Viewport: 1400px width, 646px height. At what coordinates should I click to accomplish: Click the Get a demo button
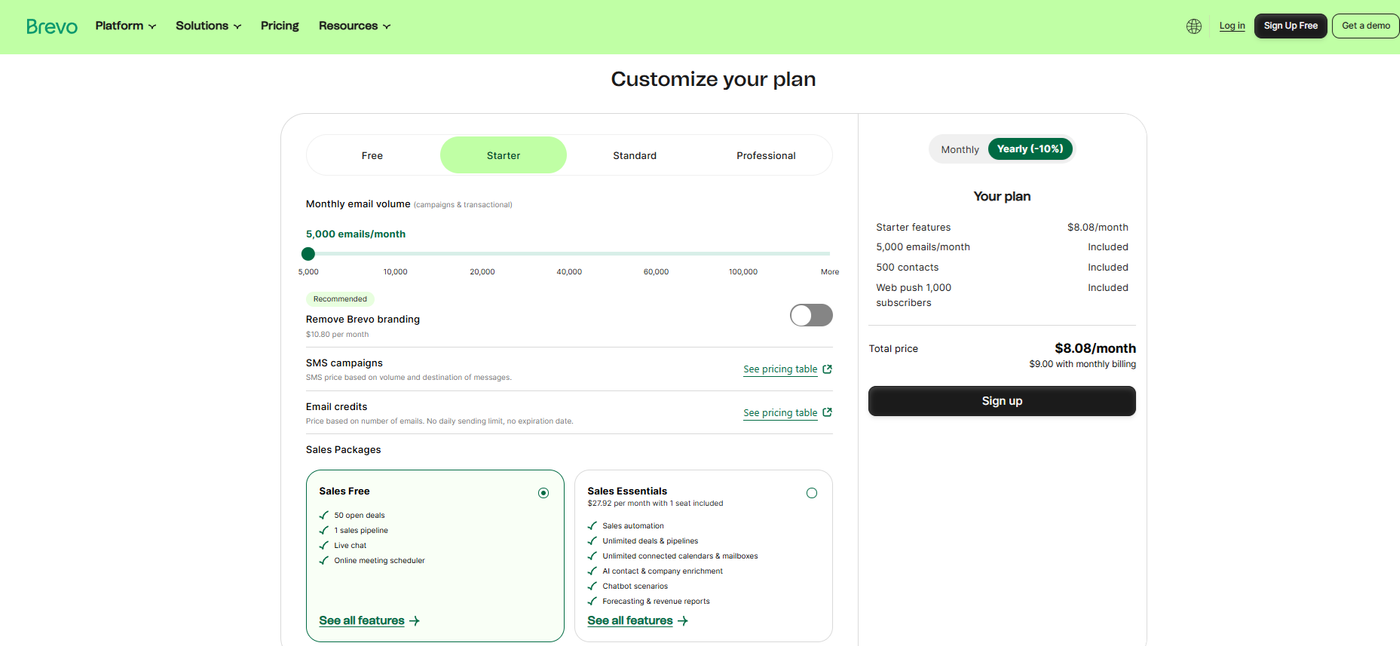pyautogui.click(x=1364, y=26)
